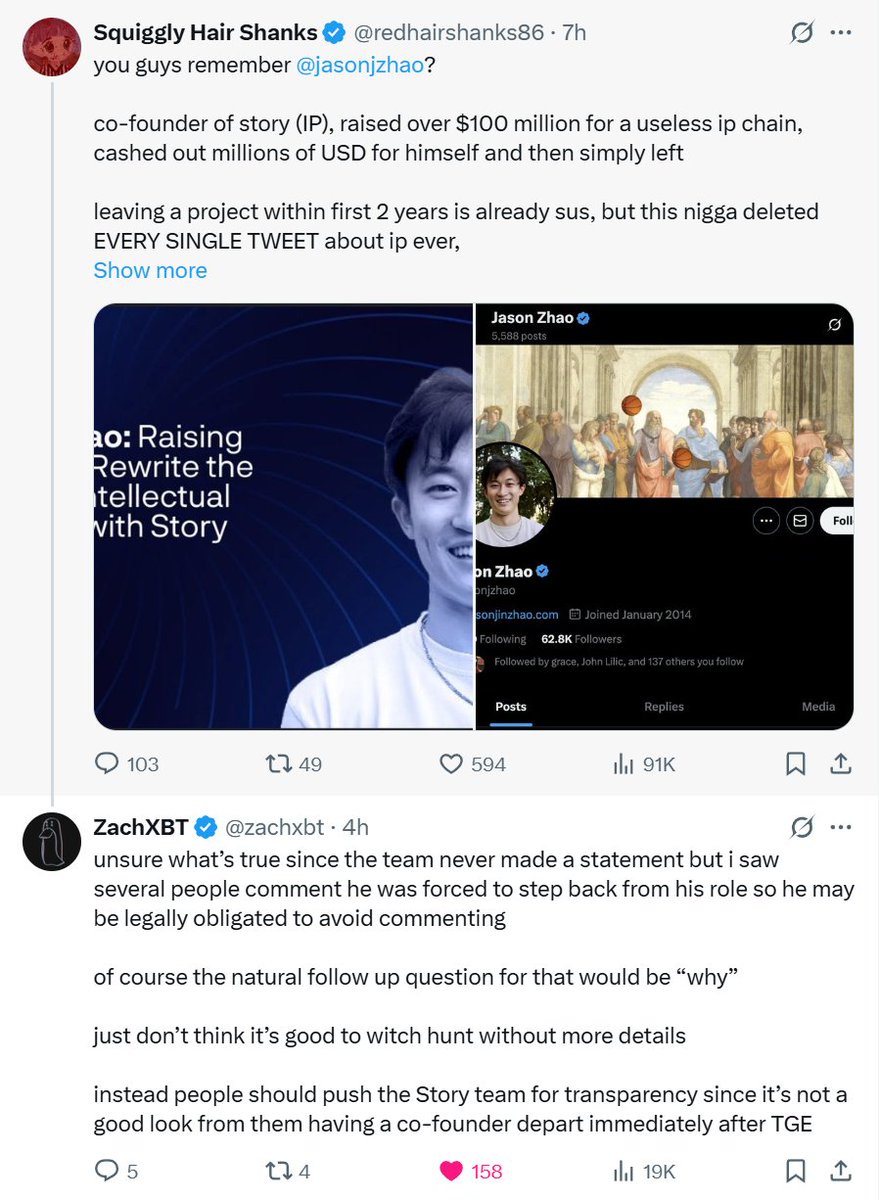This screenshot has width=879, height=1200.
Task: Share the ZachXBT reply
Action: (841, 1170)
